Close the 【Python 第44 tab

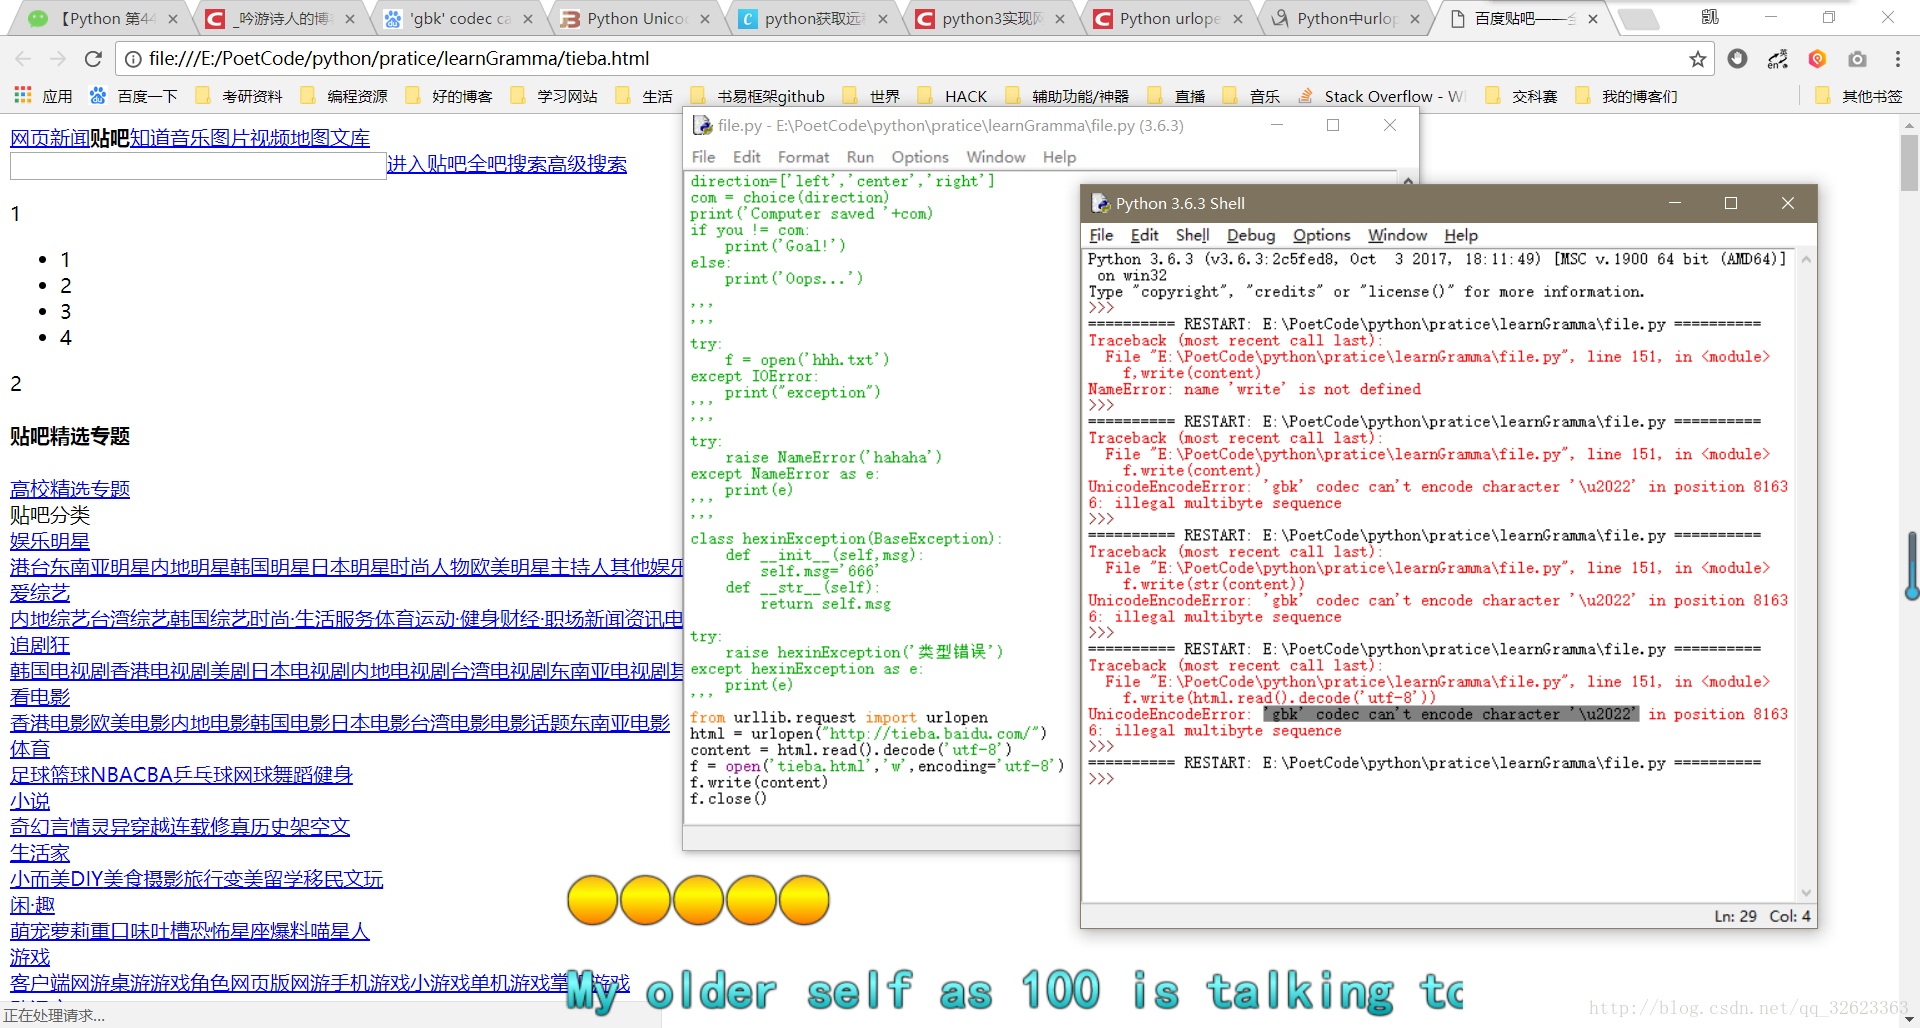(173, 18)
